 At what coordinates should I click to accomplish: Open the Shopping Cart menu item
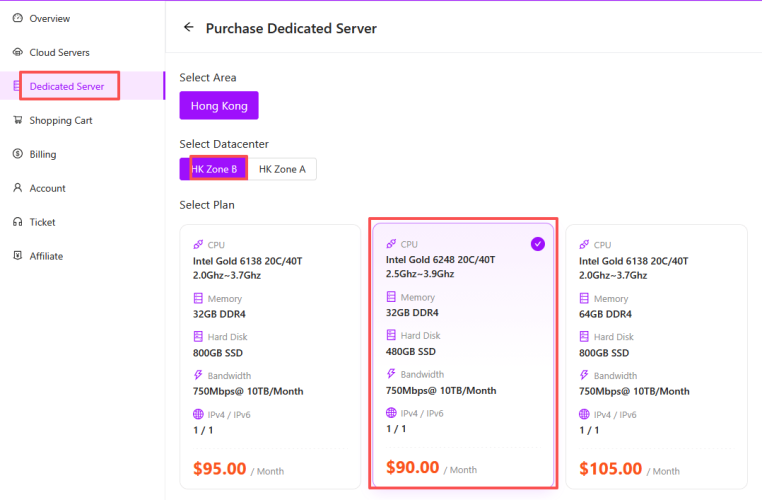83,120
